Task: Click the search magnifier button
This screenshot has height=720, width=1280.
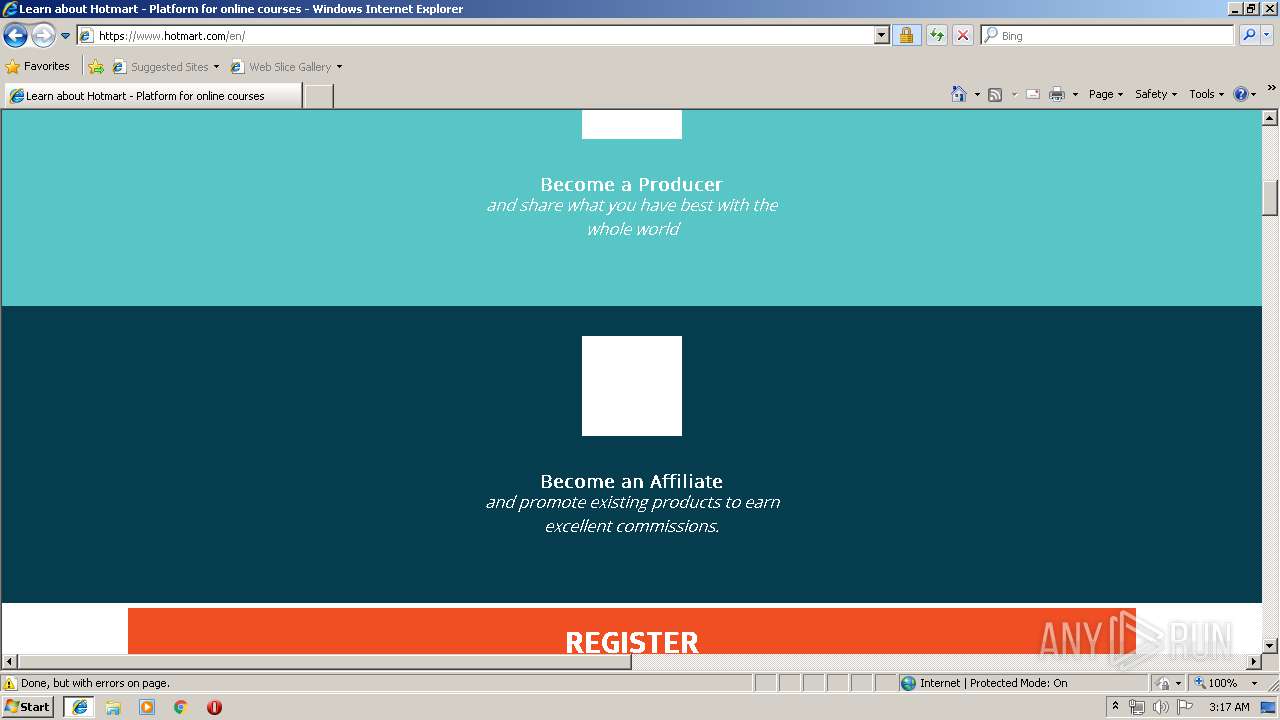Action: 1248,36
